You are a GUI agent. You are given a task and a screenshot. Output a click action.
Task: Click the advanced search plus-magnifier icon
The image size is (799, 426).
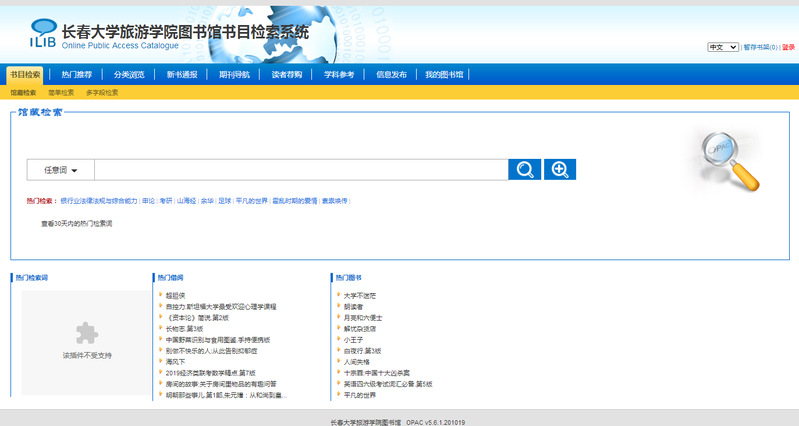[x=559, y=170]
